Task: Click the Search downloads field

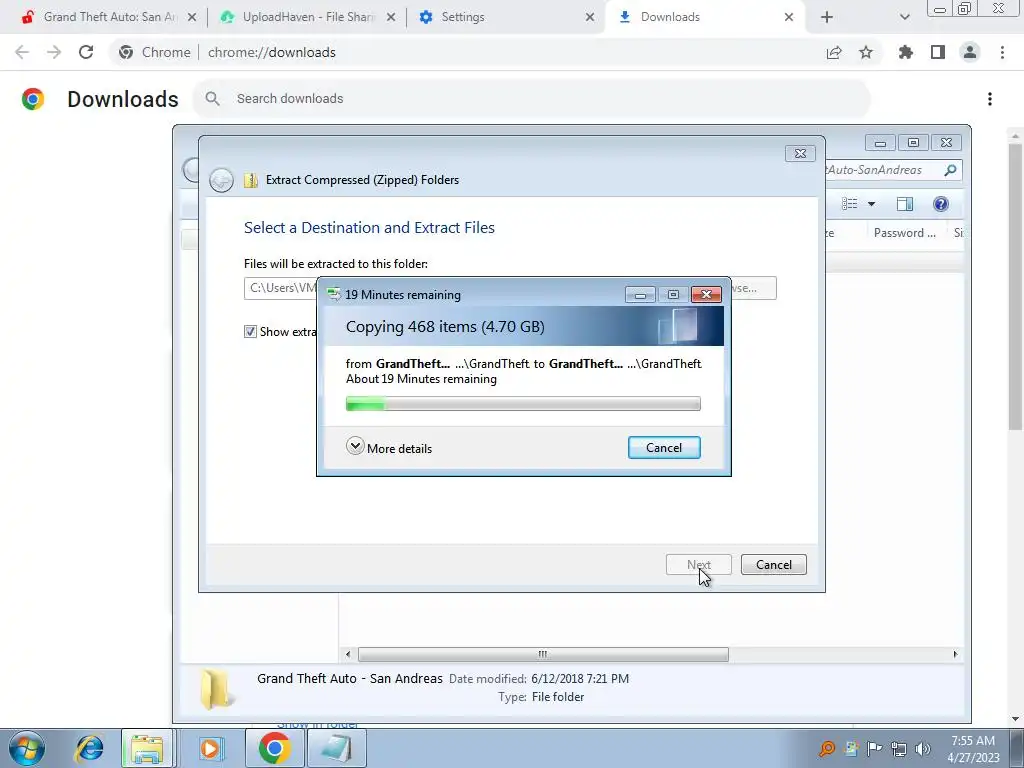Action: pos(532,99)
